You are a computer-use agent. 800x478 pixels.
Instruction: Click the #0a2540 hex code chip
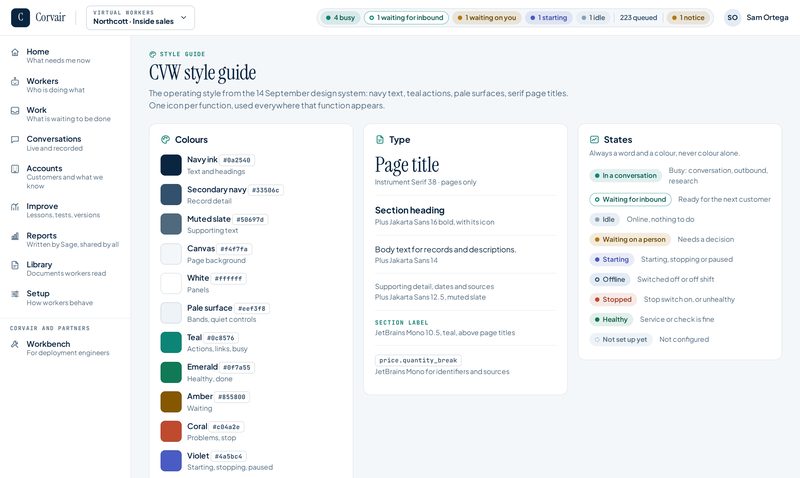pos(237,160)
